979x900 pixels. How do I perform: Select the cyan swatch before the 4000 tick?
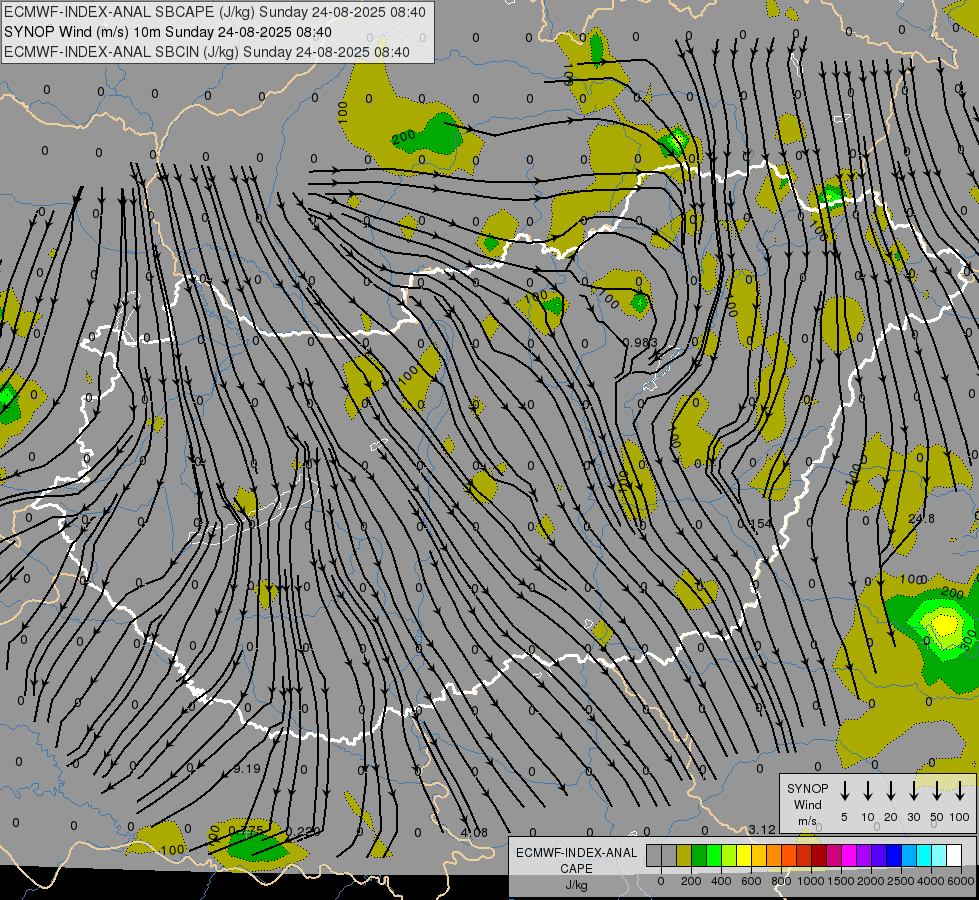(x=924, y=856)
